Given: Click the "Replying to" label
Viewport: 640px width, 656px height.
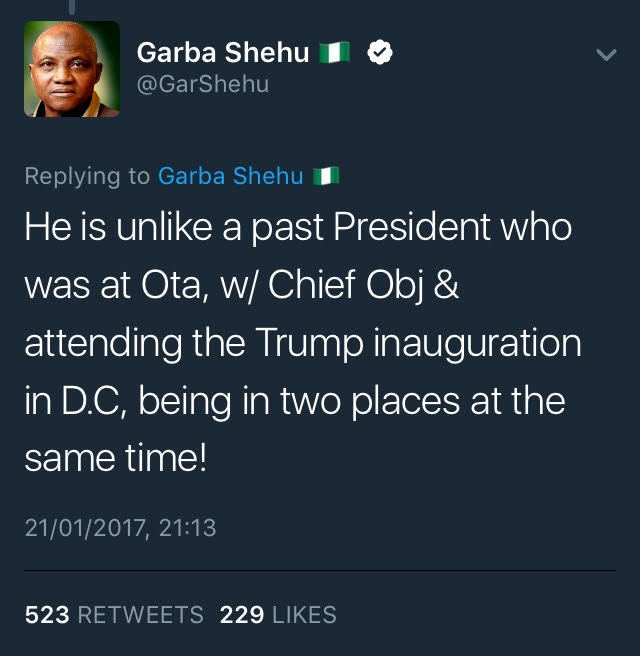Looking at the screenshot, I should point(87,176).
